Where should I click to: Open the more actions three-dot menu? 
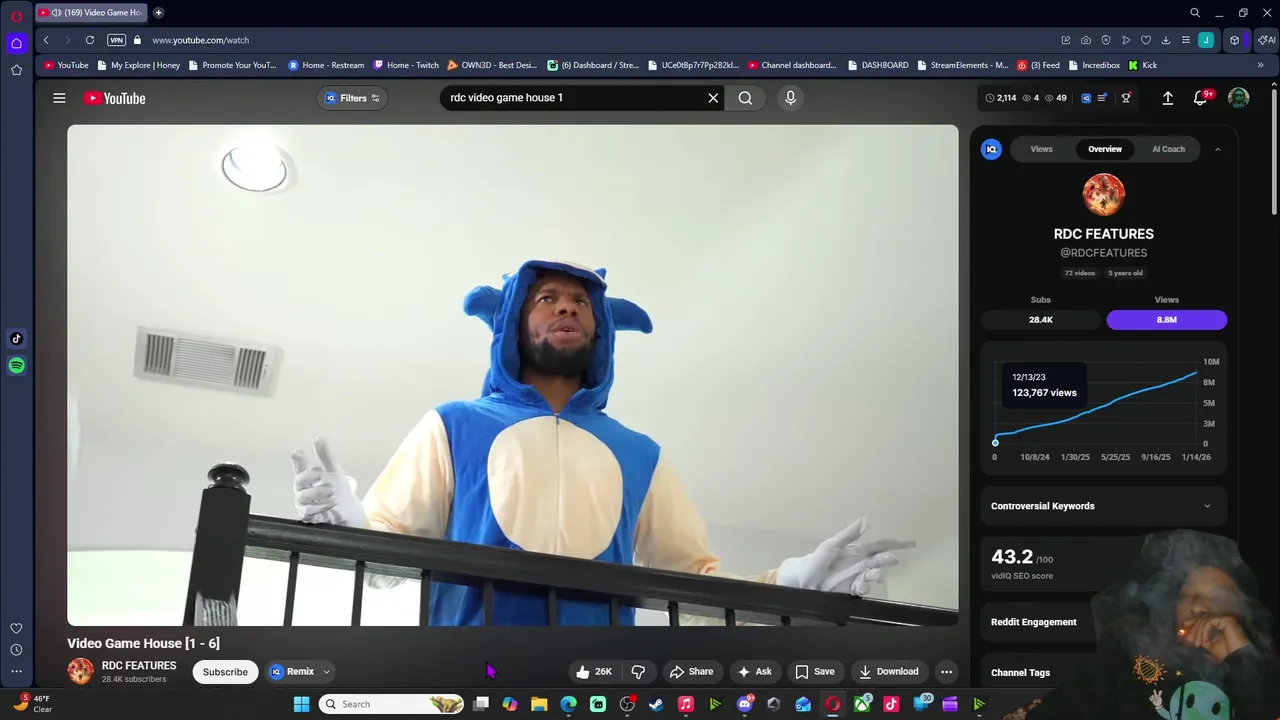coord(946,672)
